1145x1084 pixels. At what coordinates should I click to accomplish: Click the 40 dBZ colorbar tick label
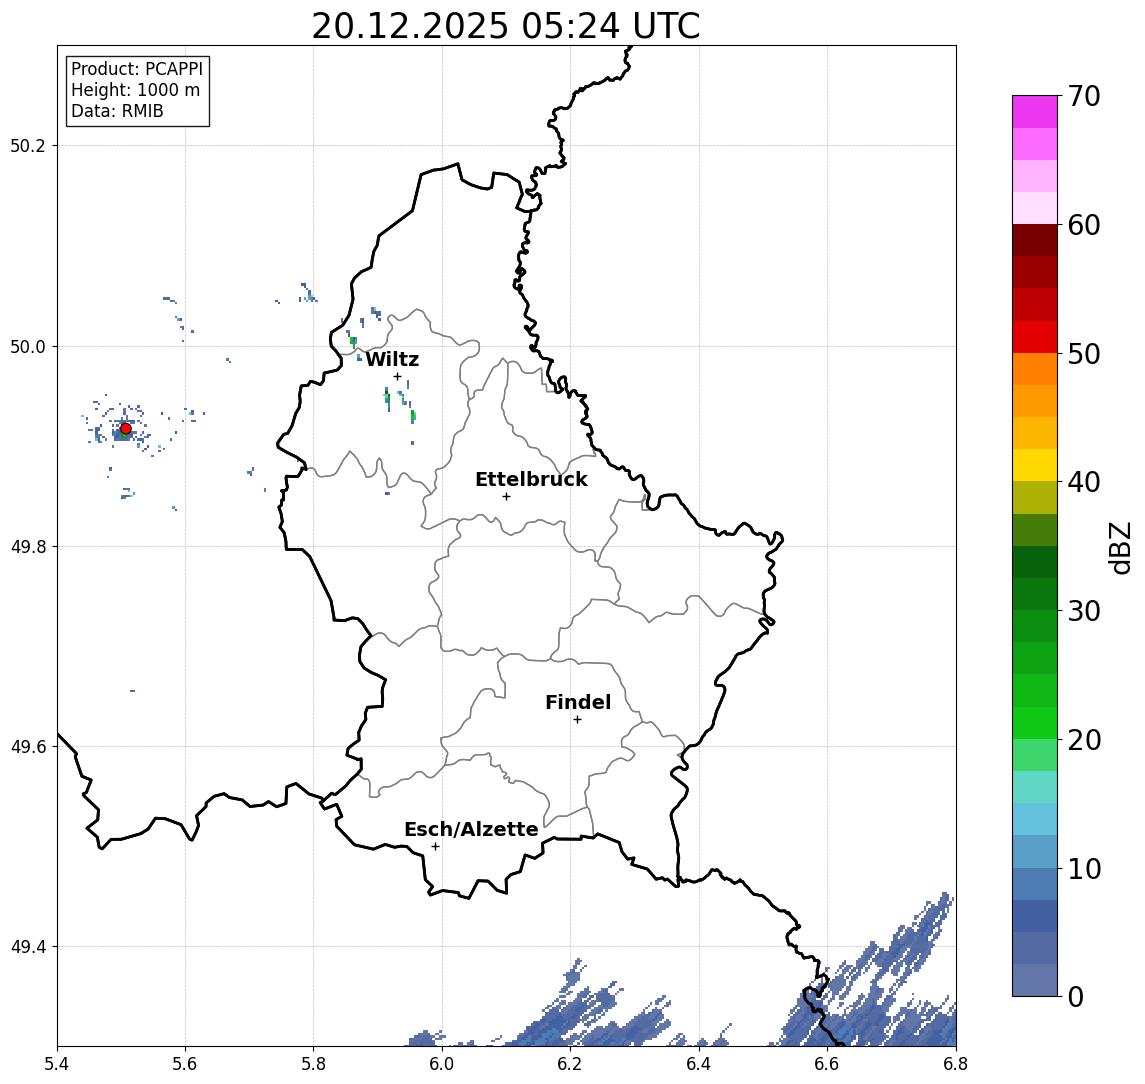tap(1084, 482)
